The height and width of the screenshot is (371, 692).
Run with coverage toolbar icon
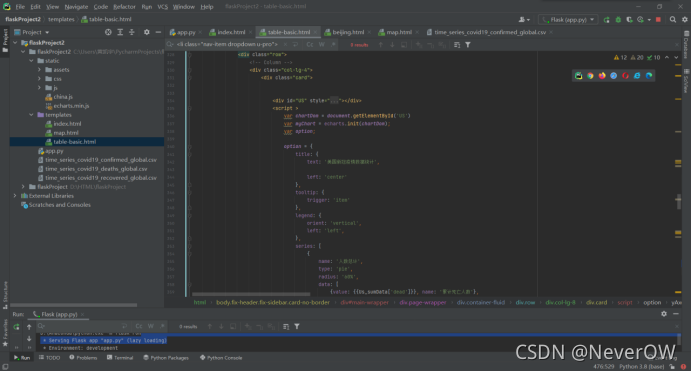pos(629,20)
